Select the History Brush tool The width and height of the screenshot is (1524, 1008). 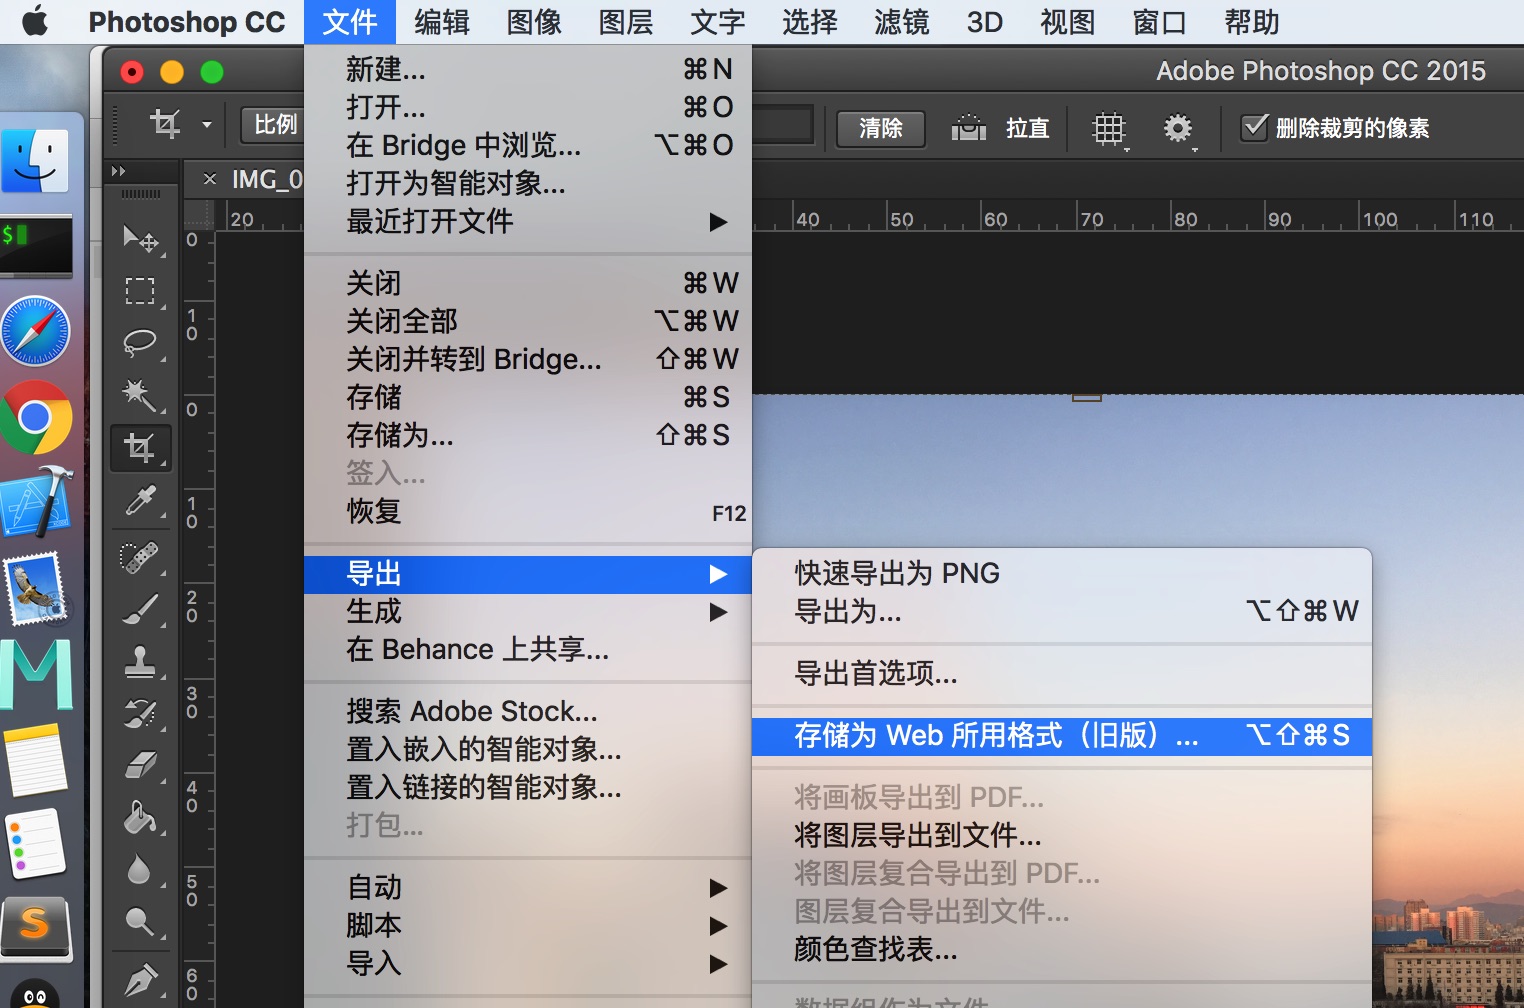tap(140, 712)
